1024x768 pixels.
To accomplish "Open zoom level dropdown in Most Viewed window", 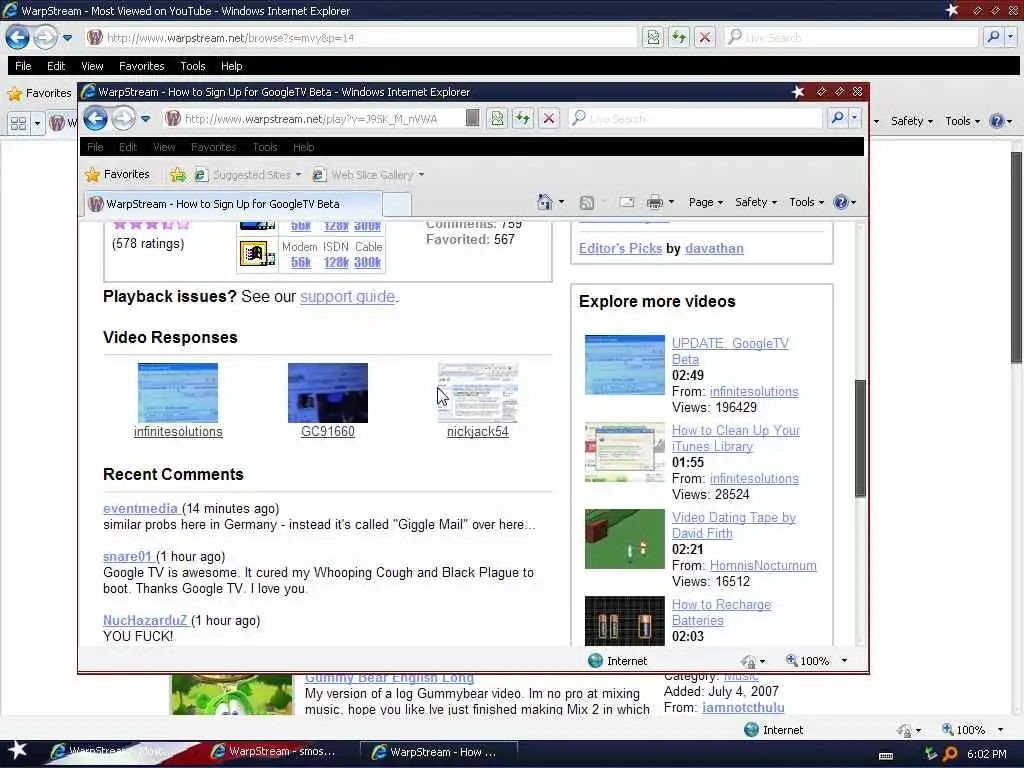I will tap(1000, 729).
